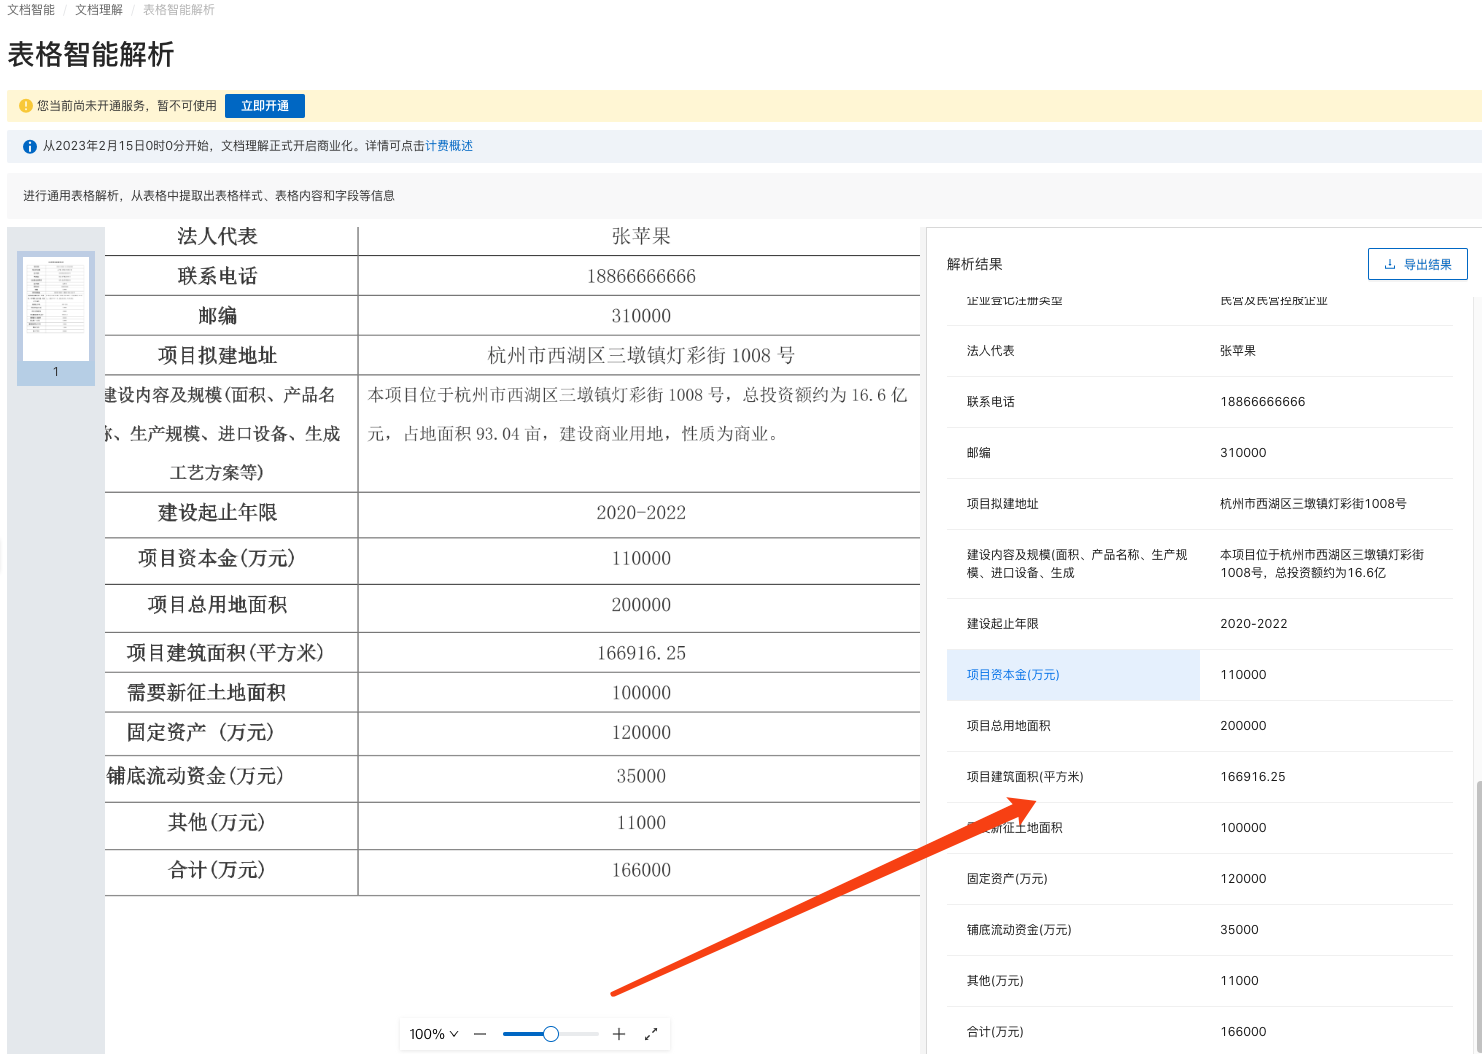Select 合计(万元) in results list
This screenshot has height=1054, width=1482.
(x=995, y=1032)
